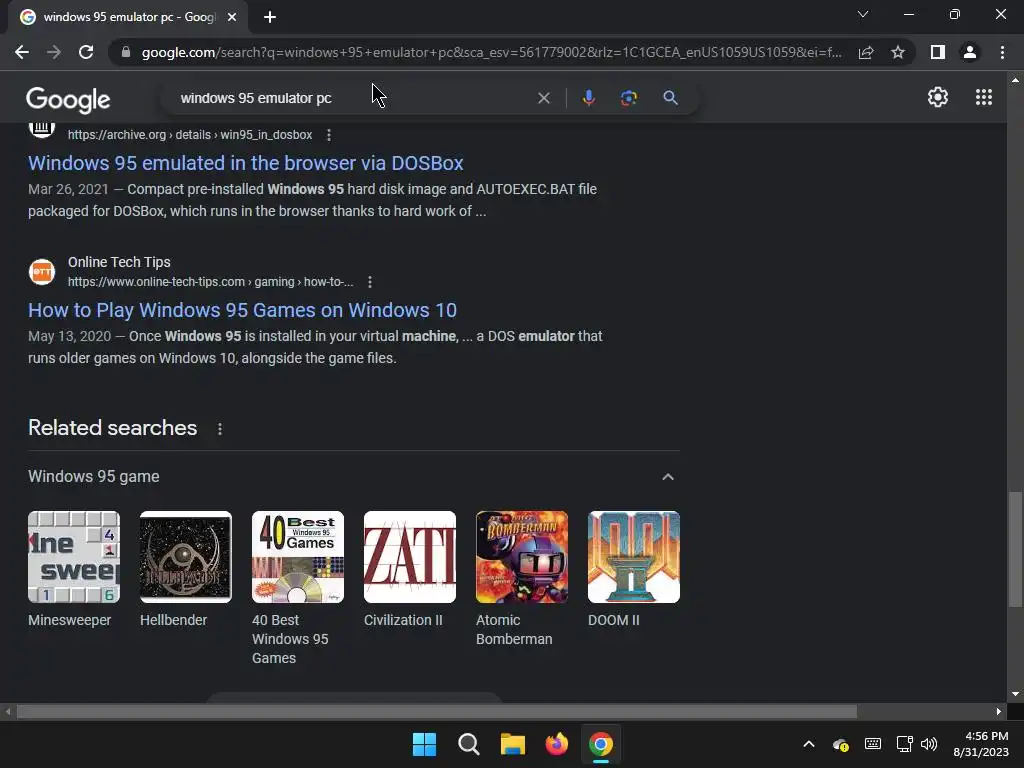
Task: Open the Chrome profile menu
Action: coord(970,52)
